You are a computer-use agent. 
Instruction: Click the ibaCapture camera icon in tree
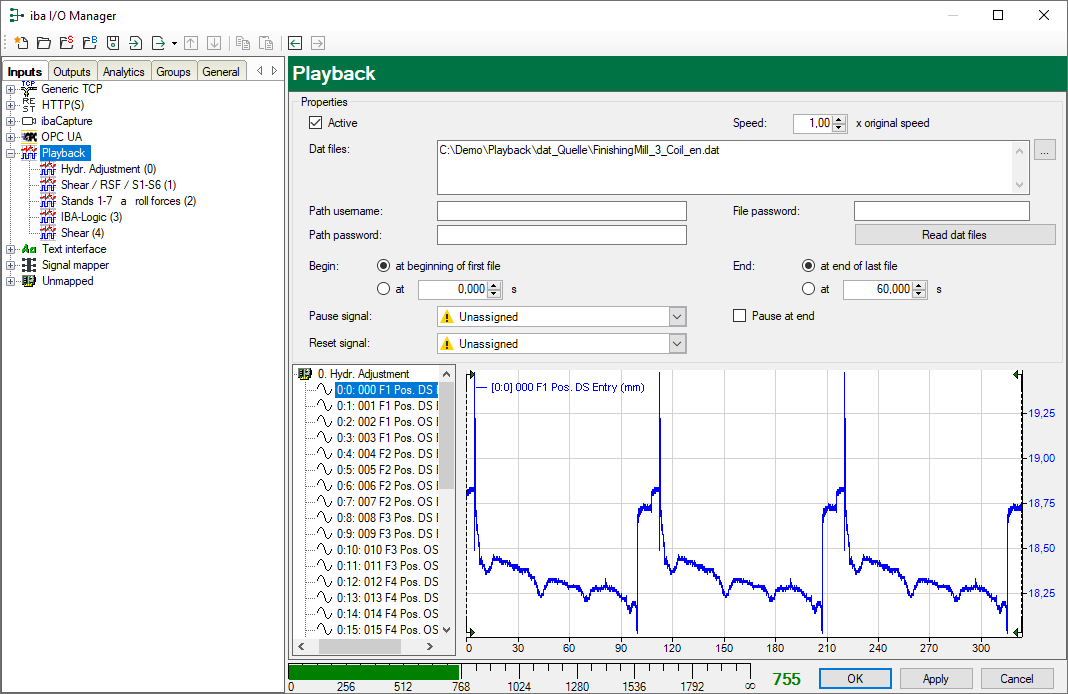pos(29,121)
